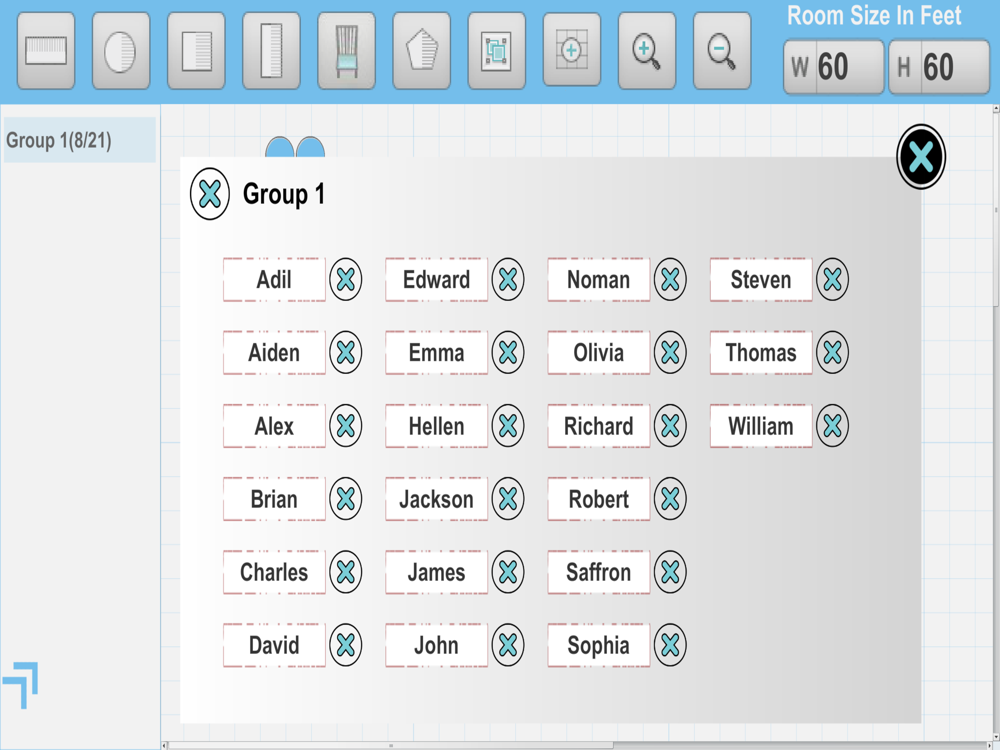Click the William name tag
Screen dimensions: 1000x750
(x=761, y=425)
